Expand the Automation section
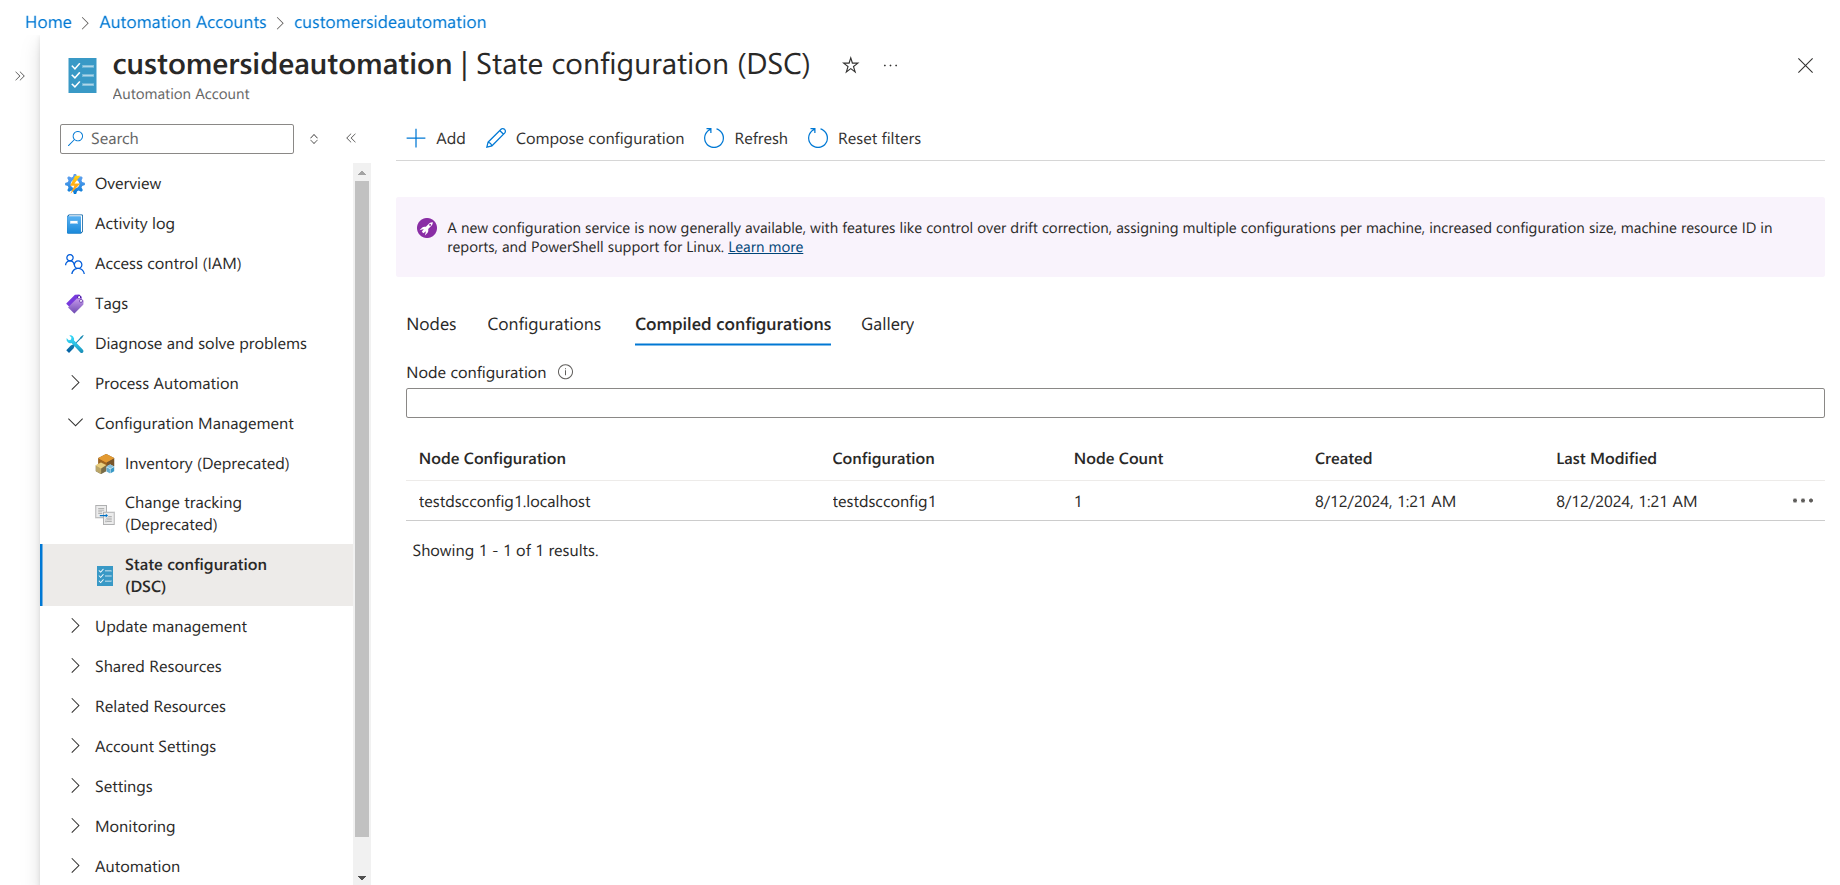 75,866
